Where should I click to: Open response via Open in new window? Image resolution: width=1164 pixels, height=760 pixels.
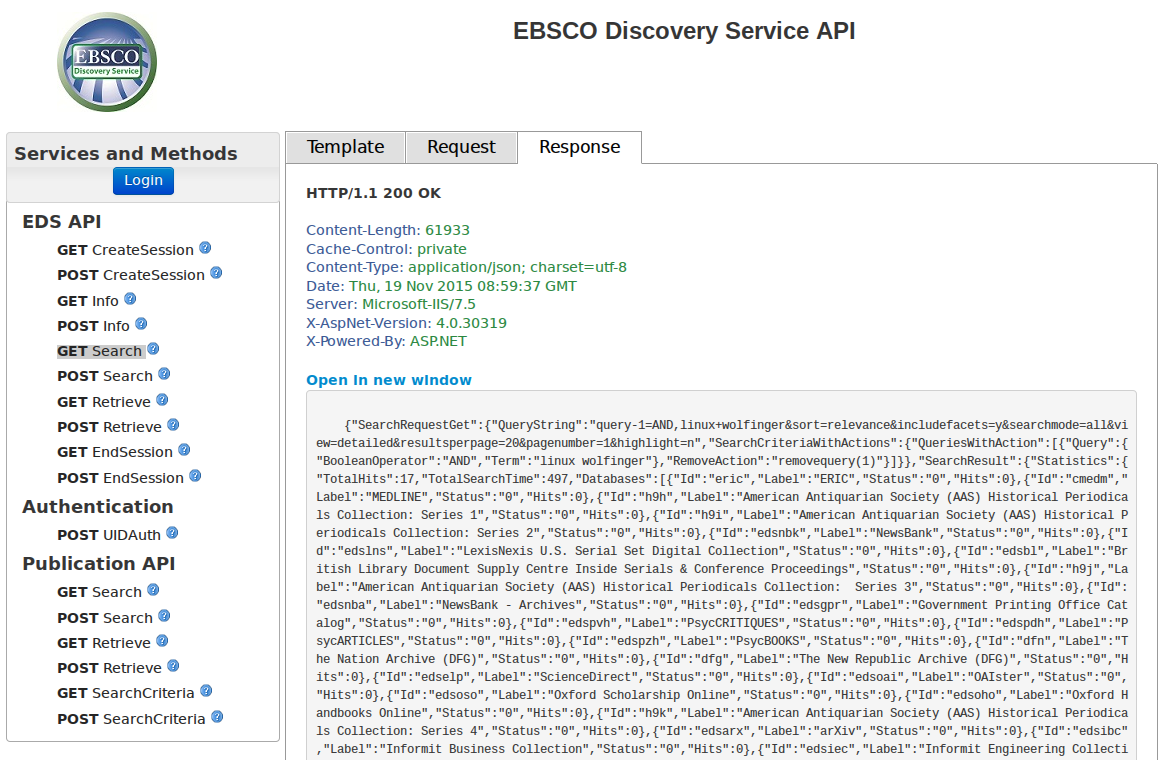click(x=389, y=380)
